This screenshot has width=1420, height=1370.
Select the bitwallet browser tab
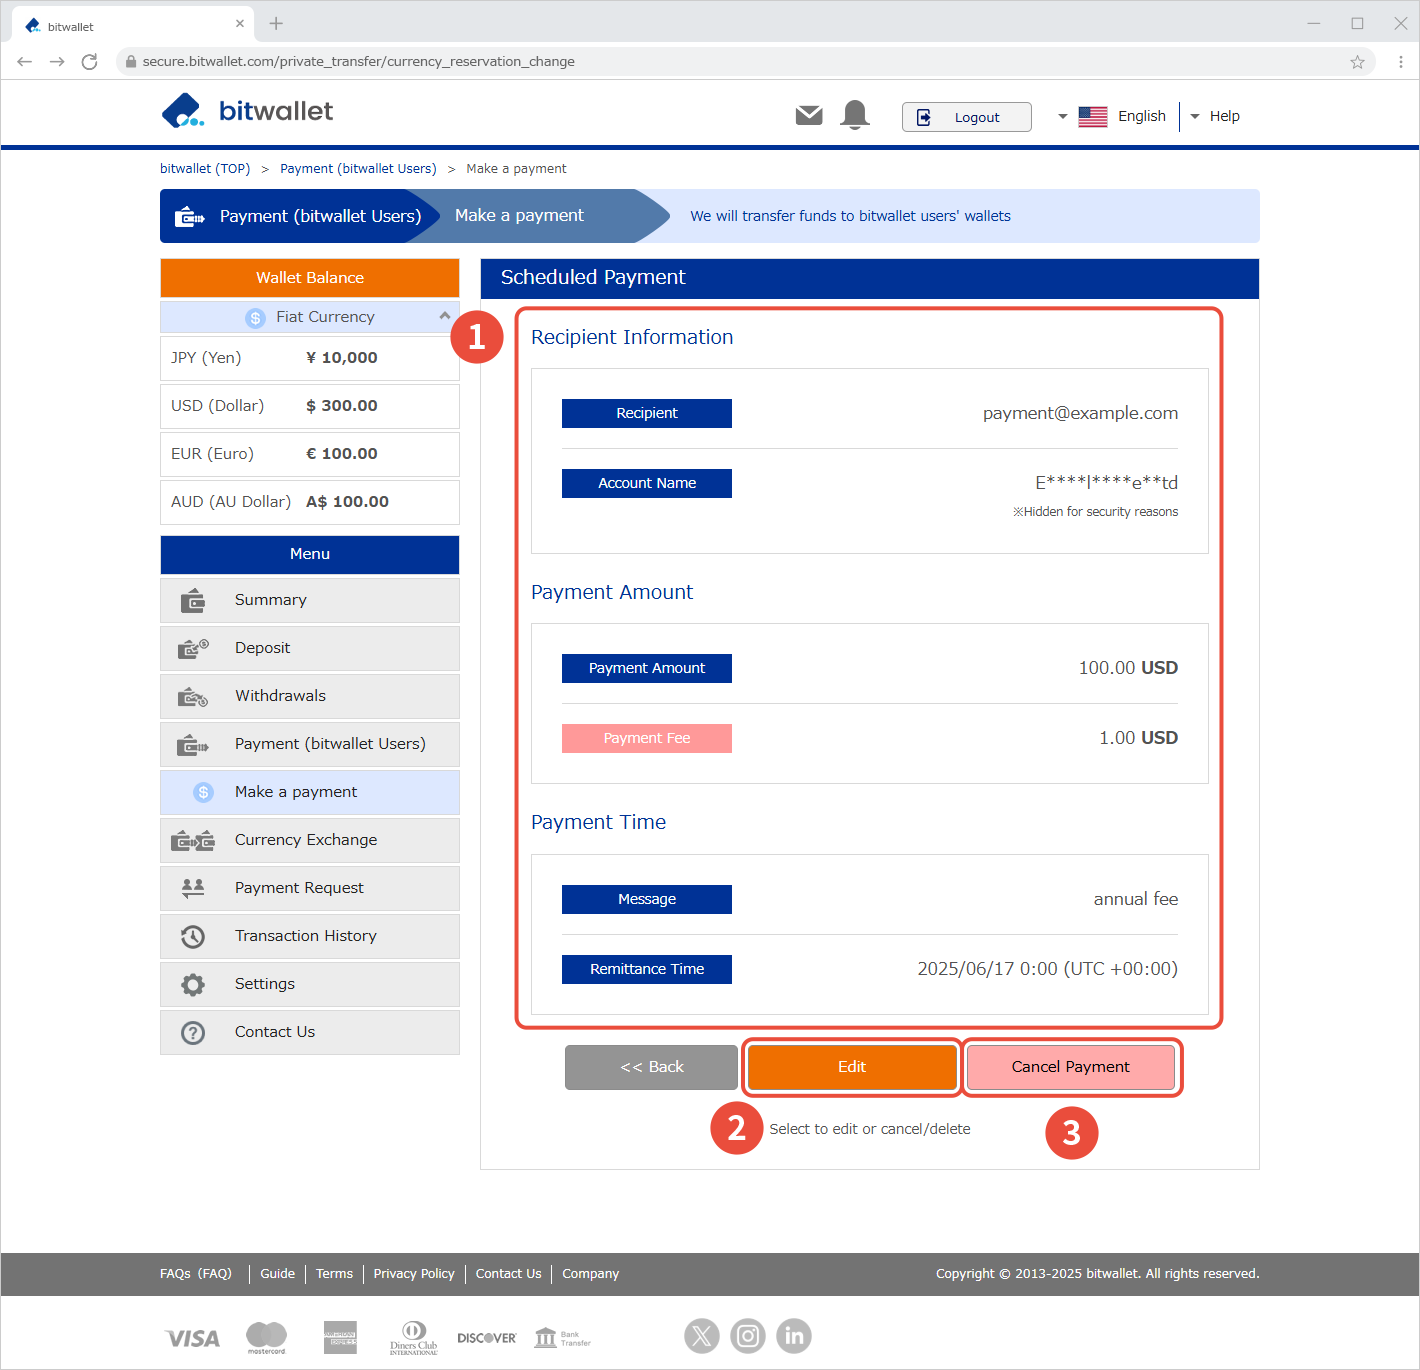point(132,26)
